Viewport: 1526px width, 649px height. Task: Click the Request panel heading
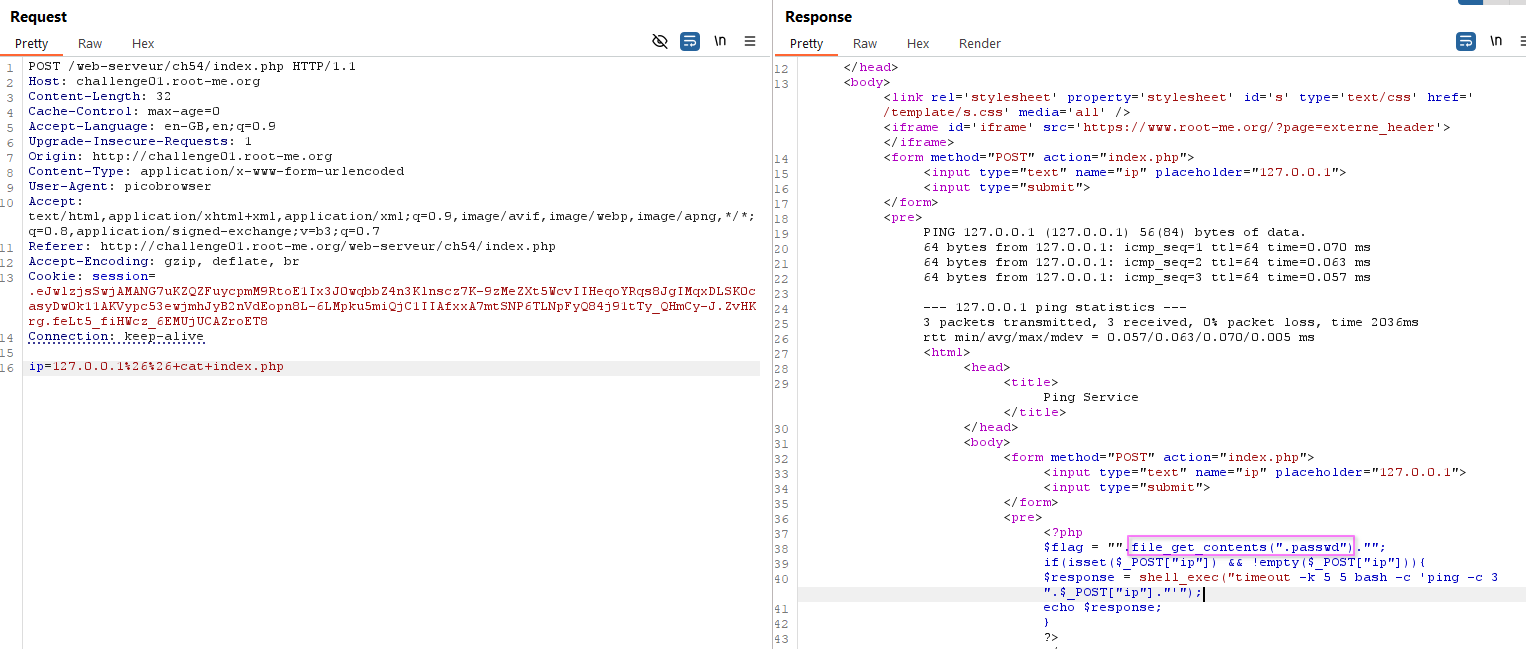coord(38,17)
